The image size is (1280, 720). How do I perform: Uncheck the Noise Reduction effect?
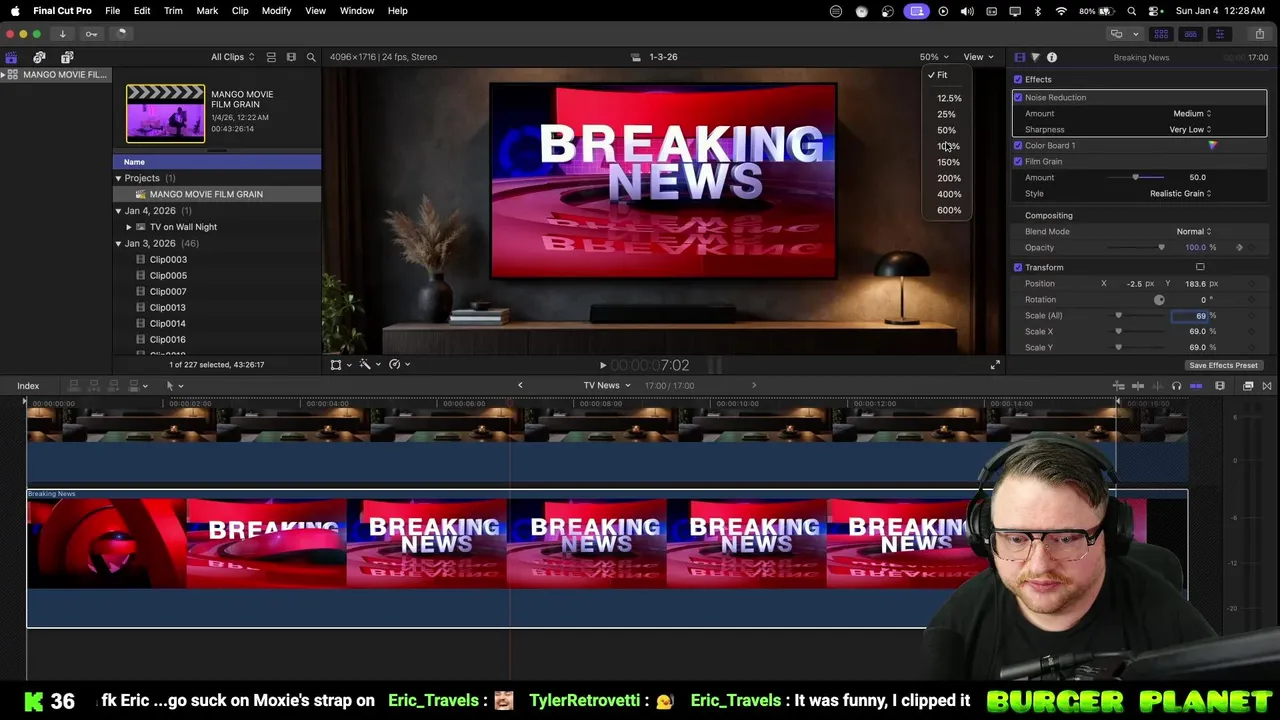[1018, 97]
